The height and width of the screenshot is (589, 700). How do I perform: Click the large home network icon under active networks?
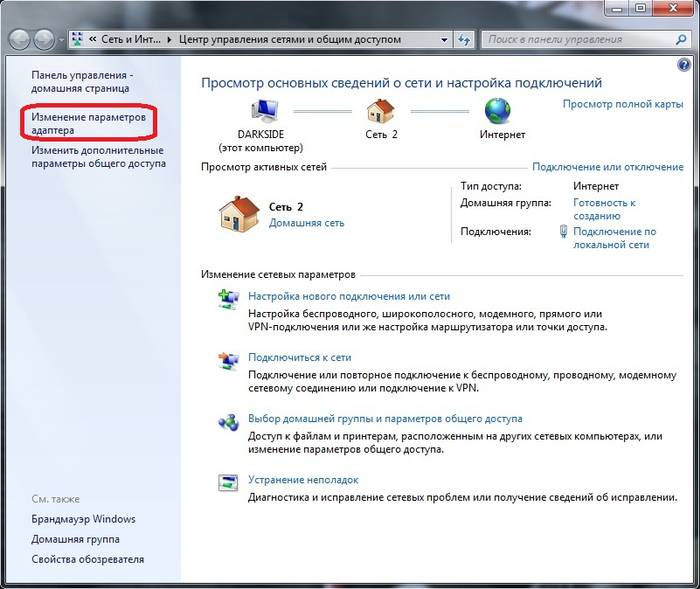[x=238, y=213]
